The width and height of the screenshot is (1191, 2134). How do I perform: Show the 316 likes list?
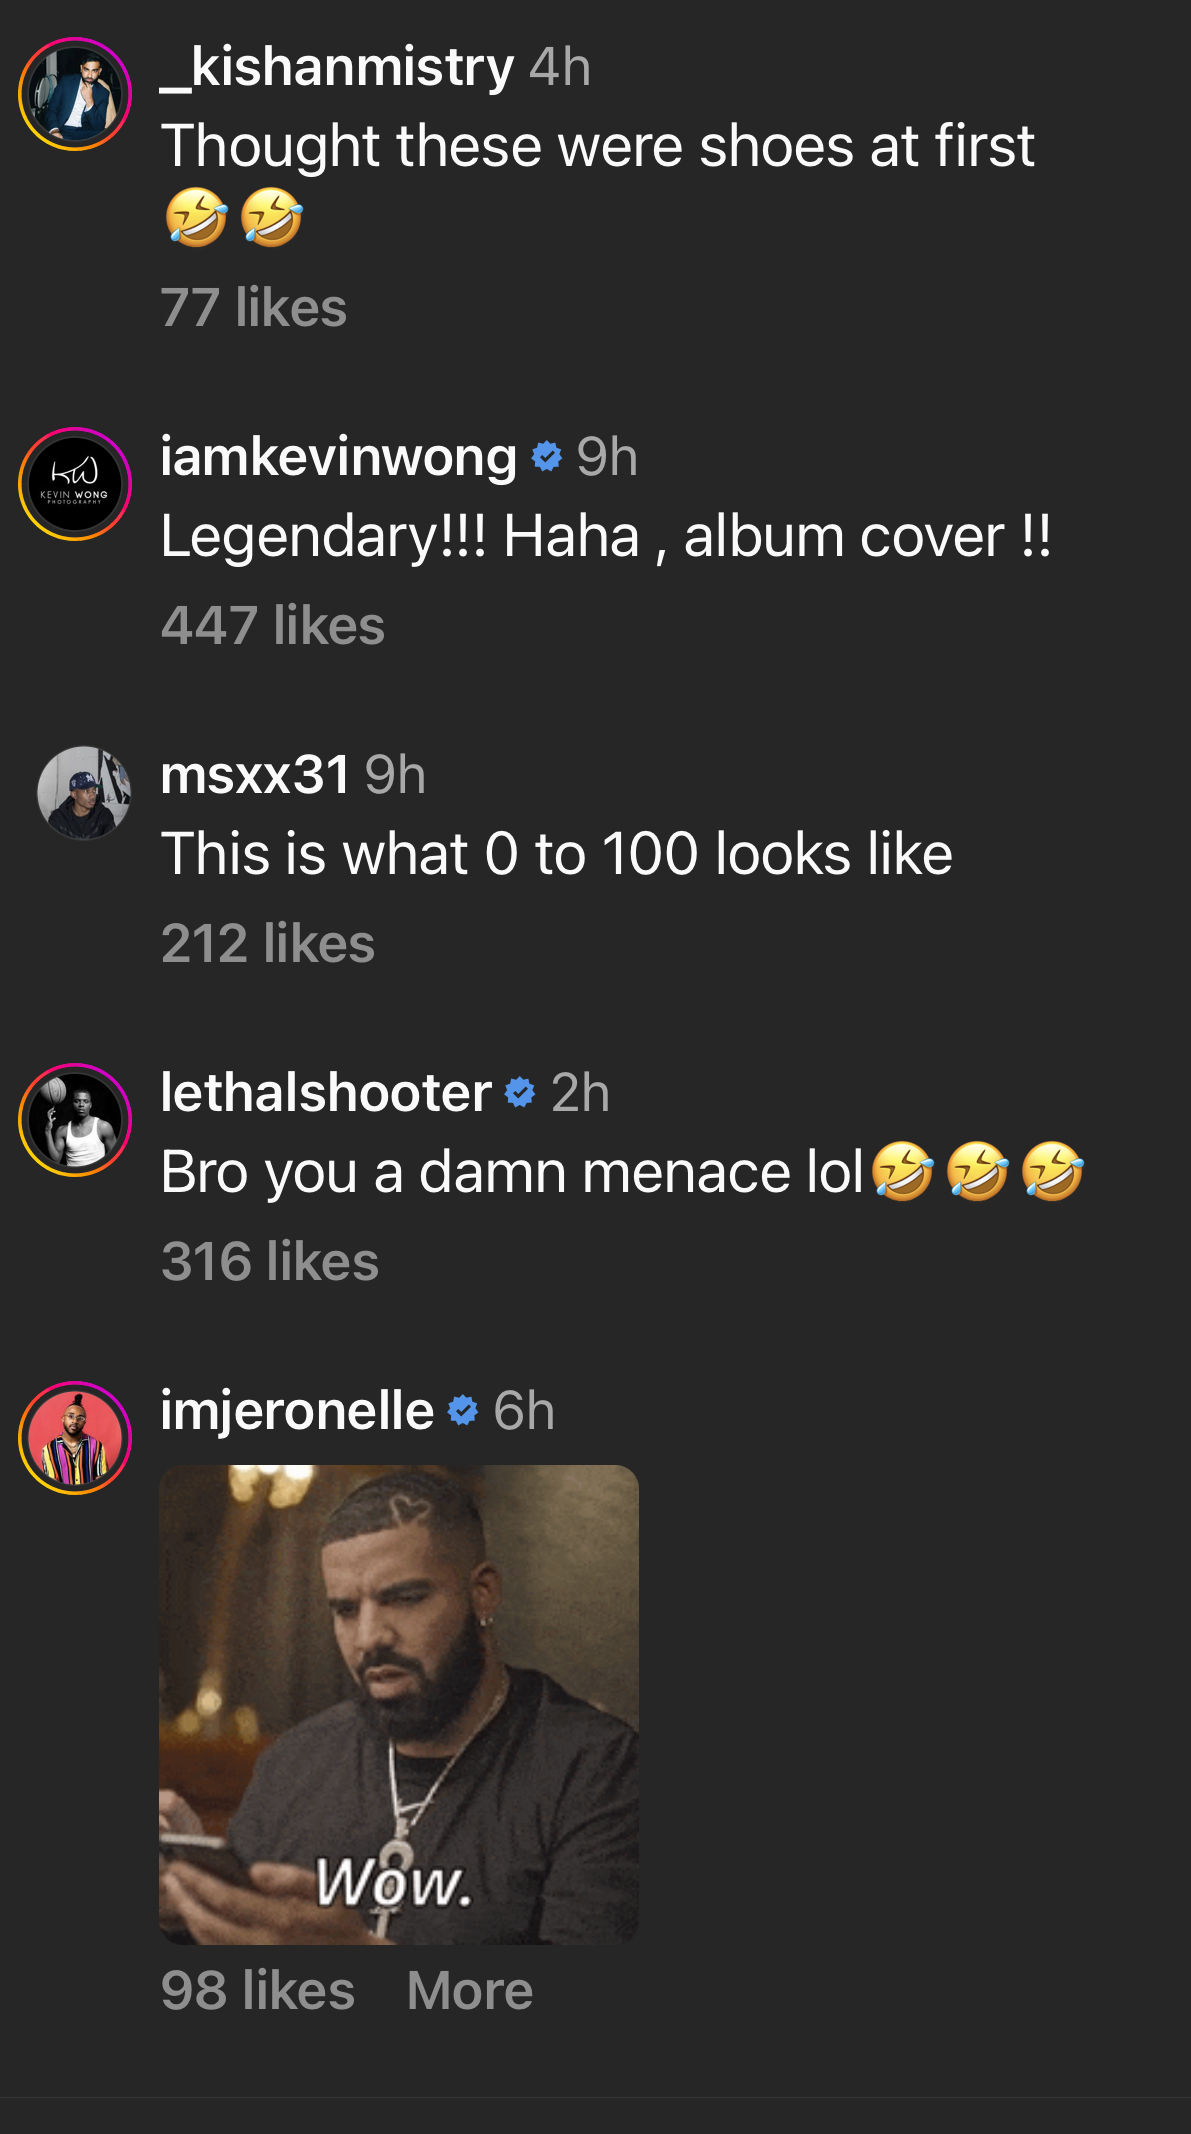pyautogui.click(x=270, y=1261)
